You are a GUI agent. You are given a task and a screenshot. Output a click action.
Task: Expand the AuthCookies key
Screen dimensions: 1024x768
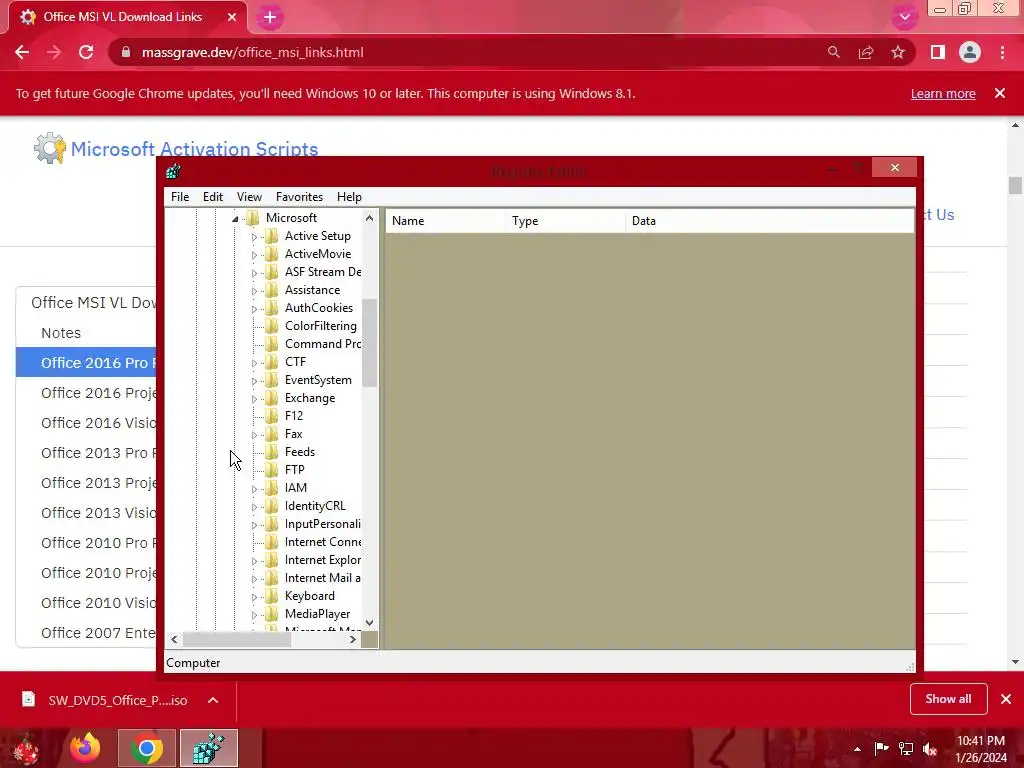[254, 309]
